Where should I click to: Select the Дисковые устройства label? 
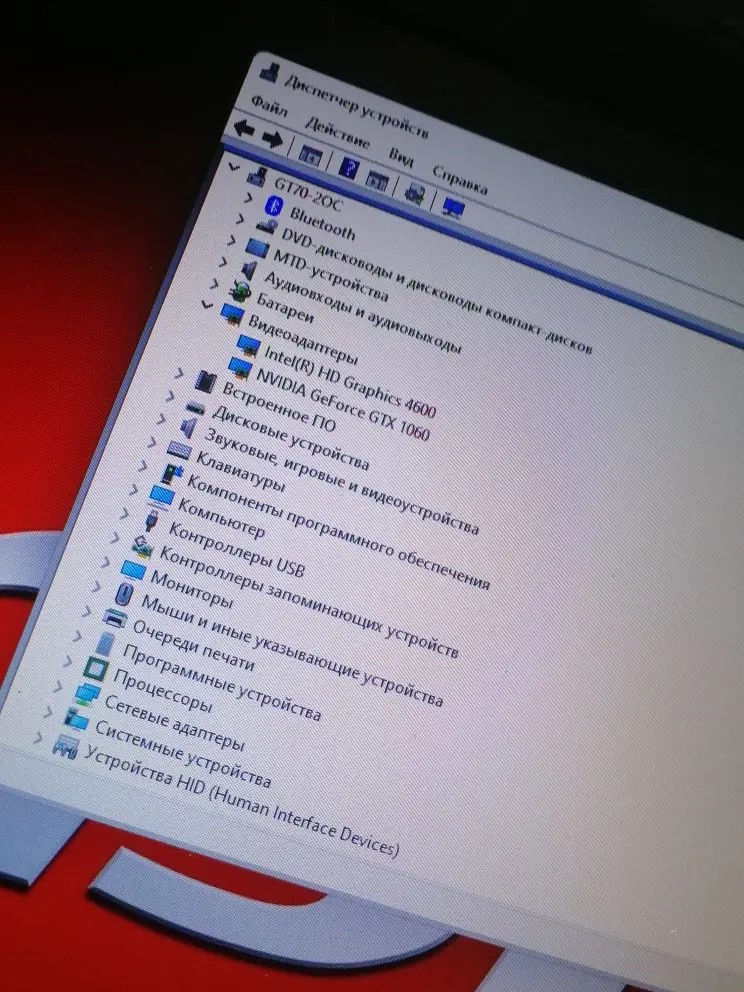point(290,438)
